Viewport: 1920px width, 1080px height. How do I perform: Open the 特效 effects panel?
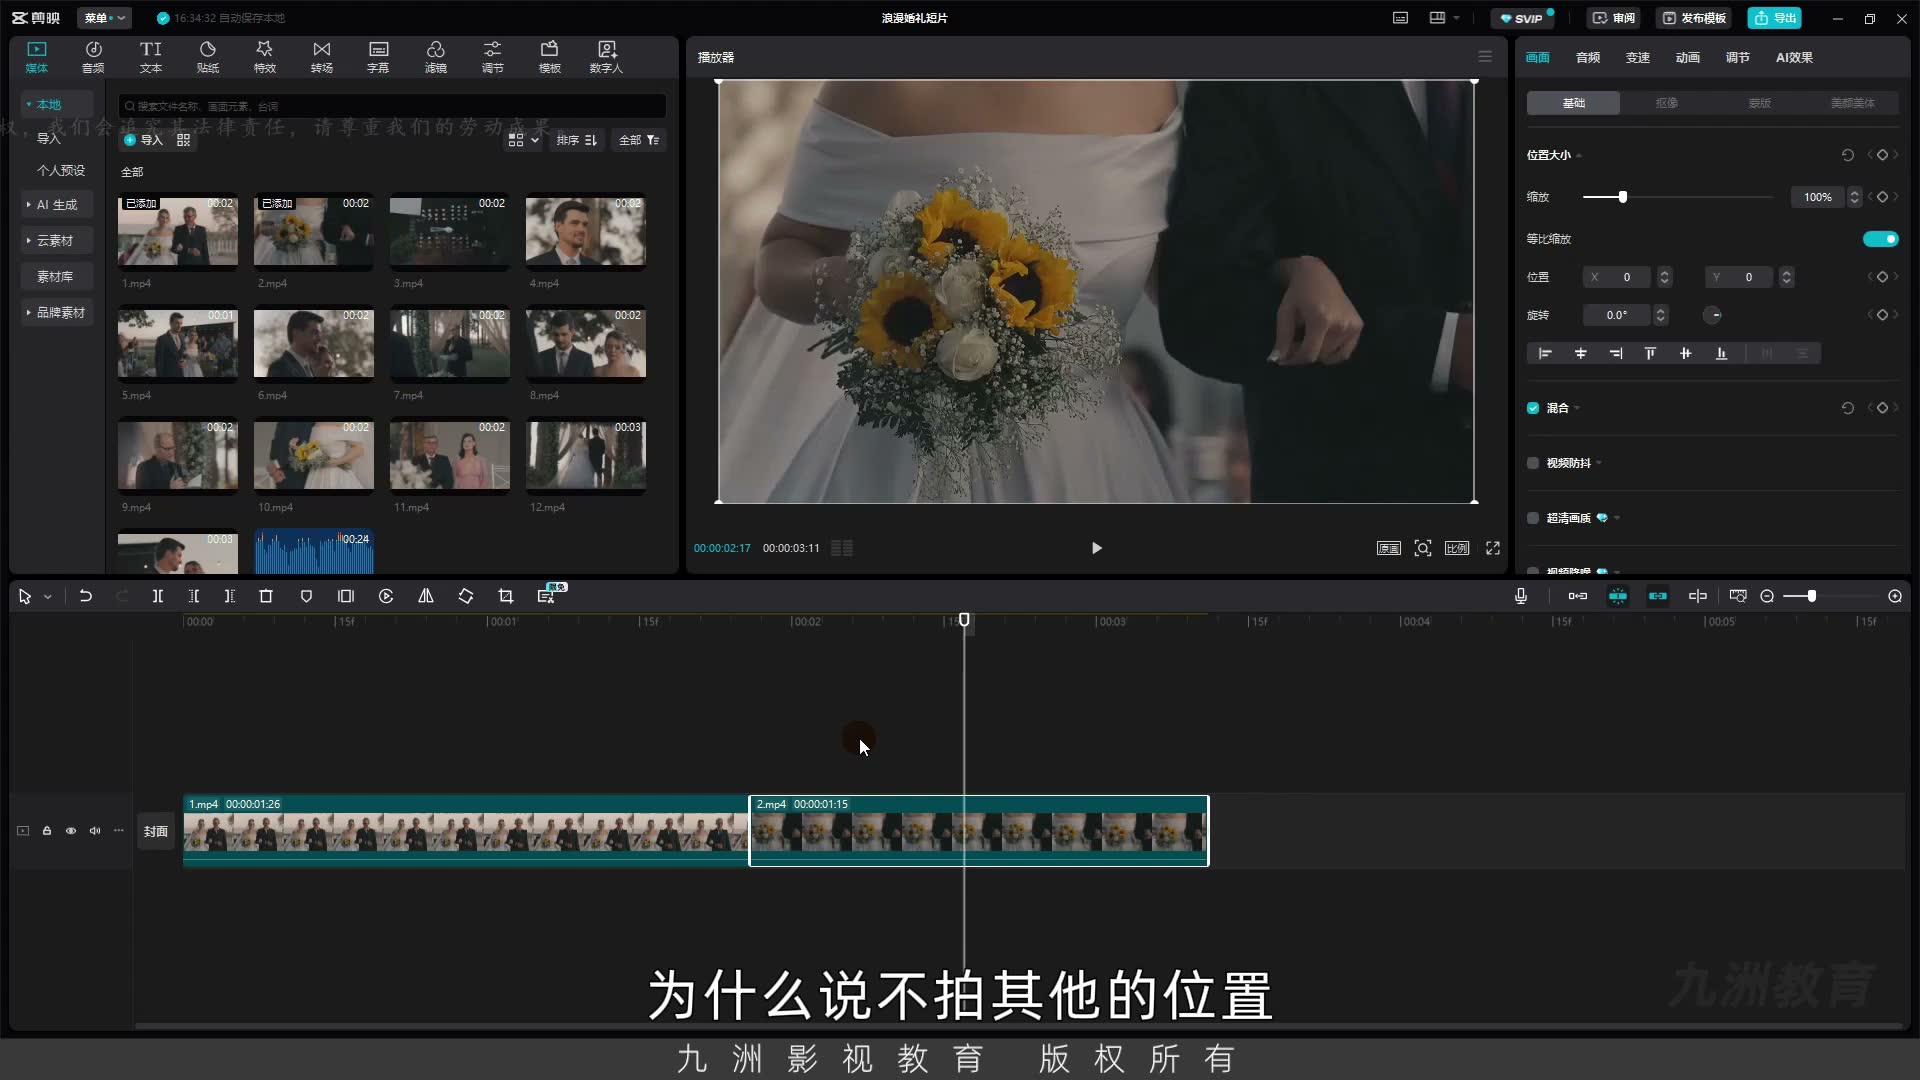pos(264,57)
